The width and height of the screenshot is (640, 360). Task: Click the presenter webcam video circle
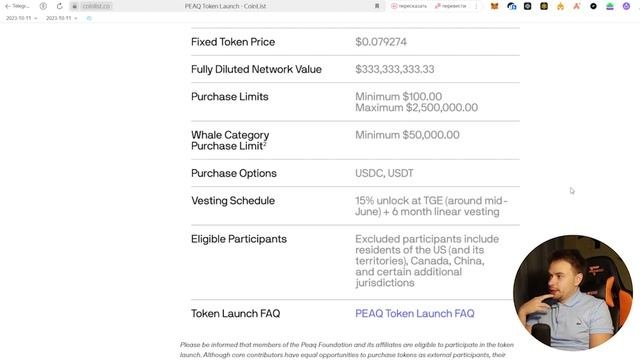[573, 292]
